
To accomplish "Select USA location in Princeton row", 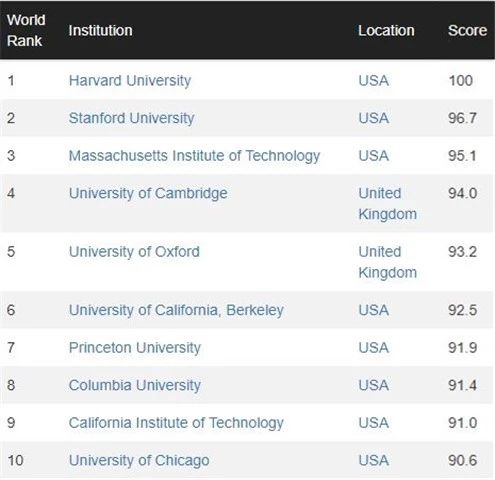I will [x=374, y=348].
